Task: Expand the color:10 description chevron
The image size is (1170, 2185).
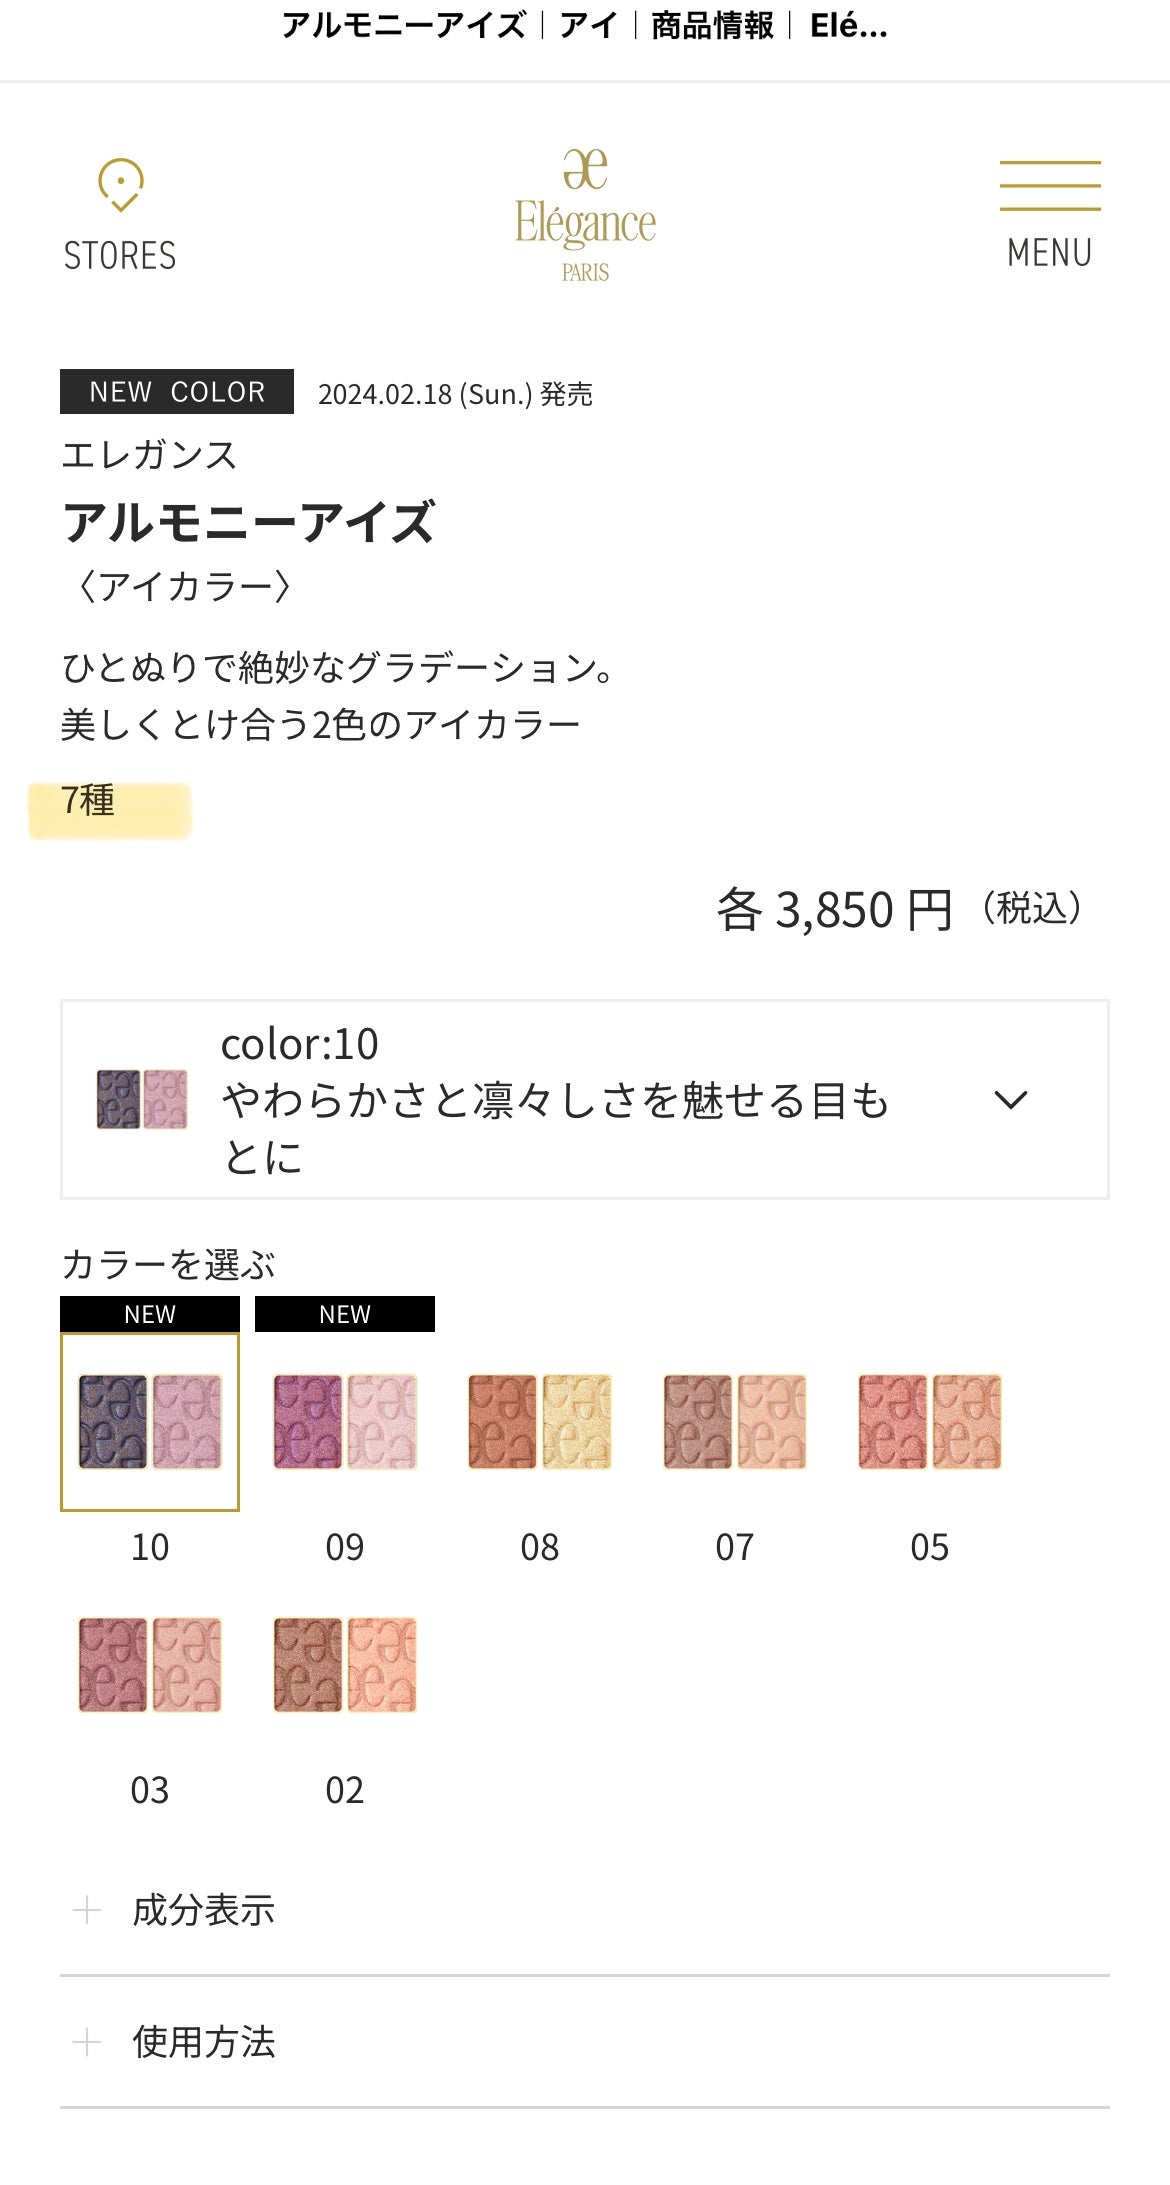Action: pos(1013,1099)
